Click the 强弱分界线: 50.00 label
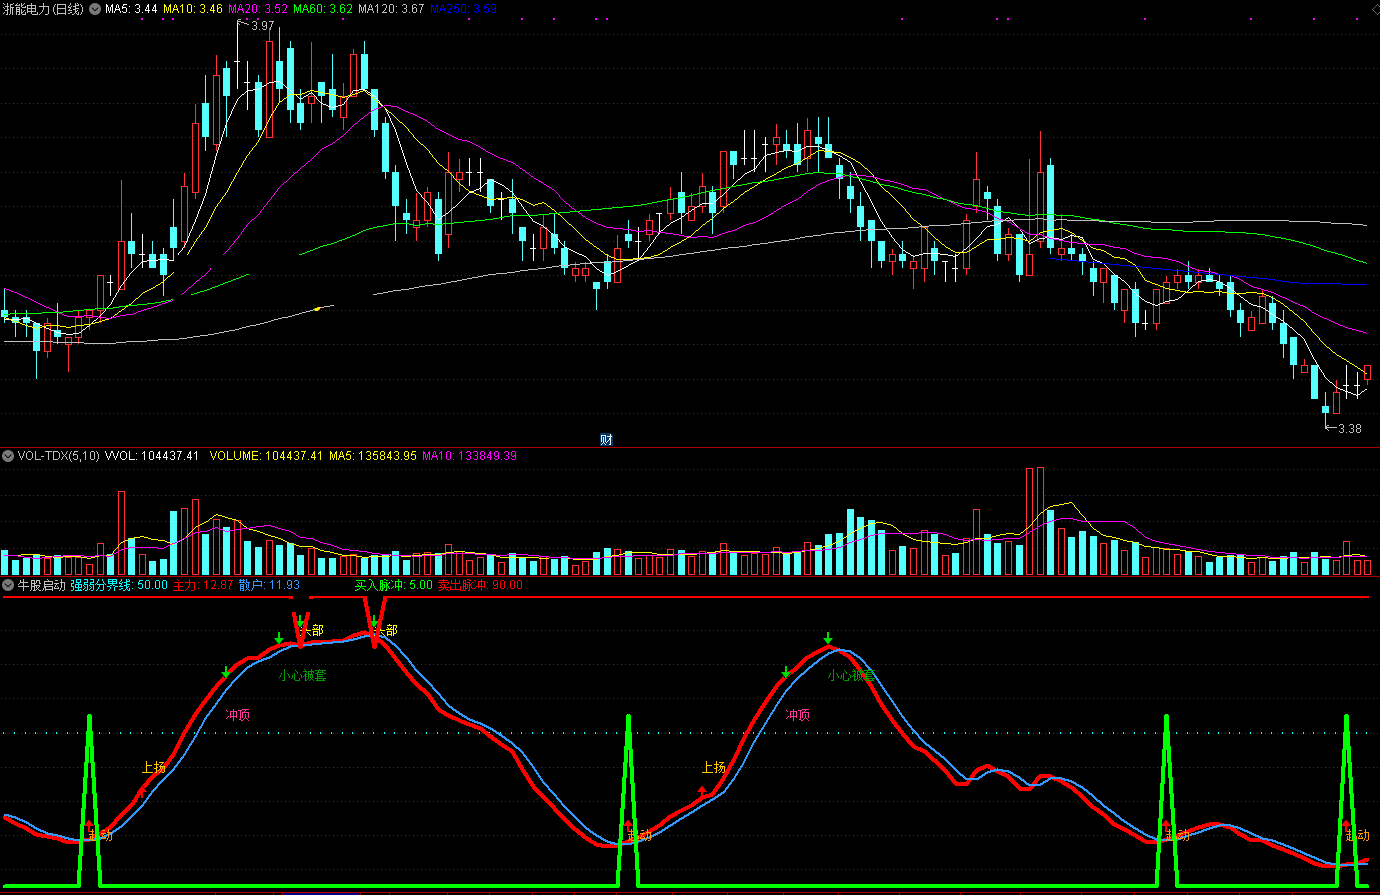 coord(119,585)
